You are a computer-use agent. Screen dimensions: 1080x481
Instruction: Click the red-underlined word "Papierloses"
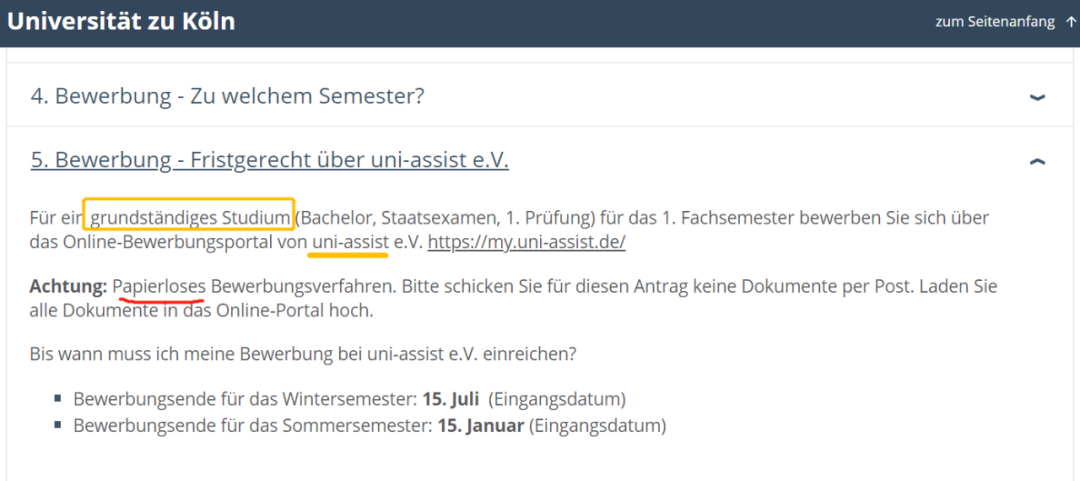(159, 286)
